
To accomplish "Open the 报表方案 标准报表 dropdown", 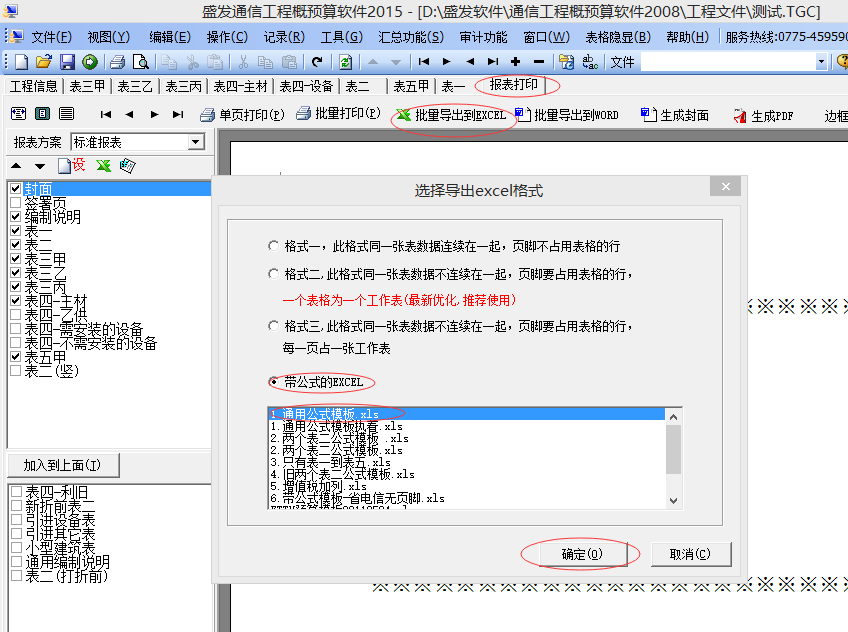I will 196,142.
